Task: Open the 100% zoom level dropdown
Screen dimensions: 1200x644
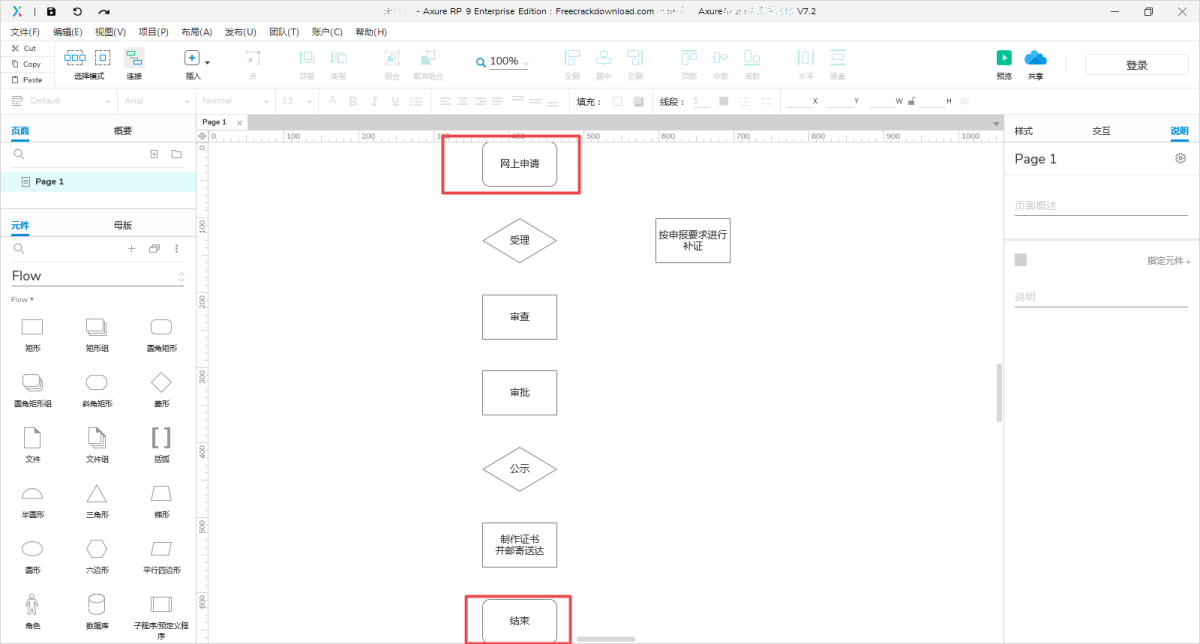Action: coord(525,63)
